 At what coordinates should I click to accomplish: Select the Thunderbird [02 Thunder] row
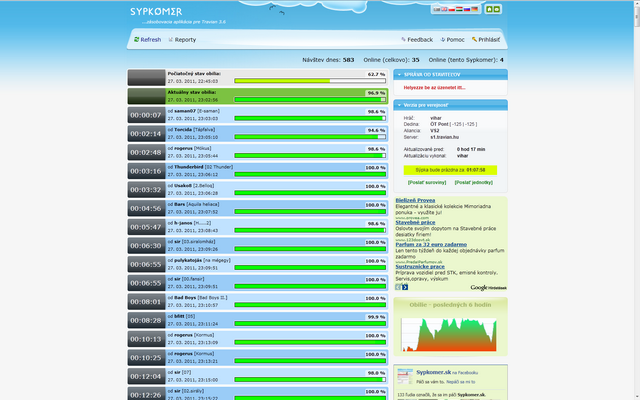[x=258, y=171]
